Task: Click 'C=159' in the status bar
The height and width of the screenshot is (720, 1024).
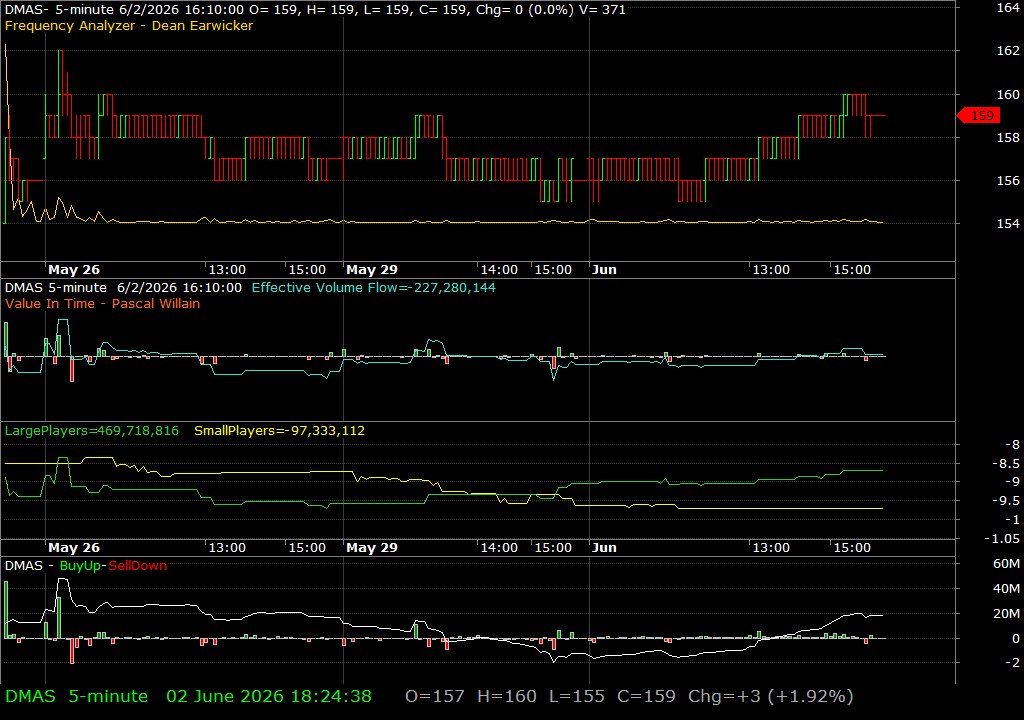Action: (x=647, y=696)
